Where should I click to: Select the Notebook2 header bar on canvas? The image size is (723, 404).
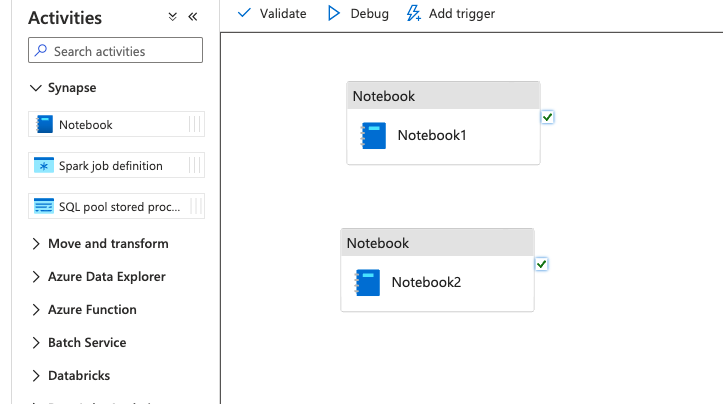pos(437,243)
